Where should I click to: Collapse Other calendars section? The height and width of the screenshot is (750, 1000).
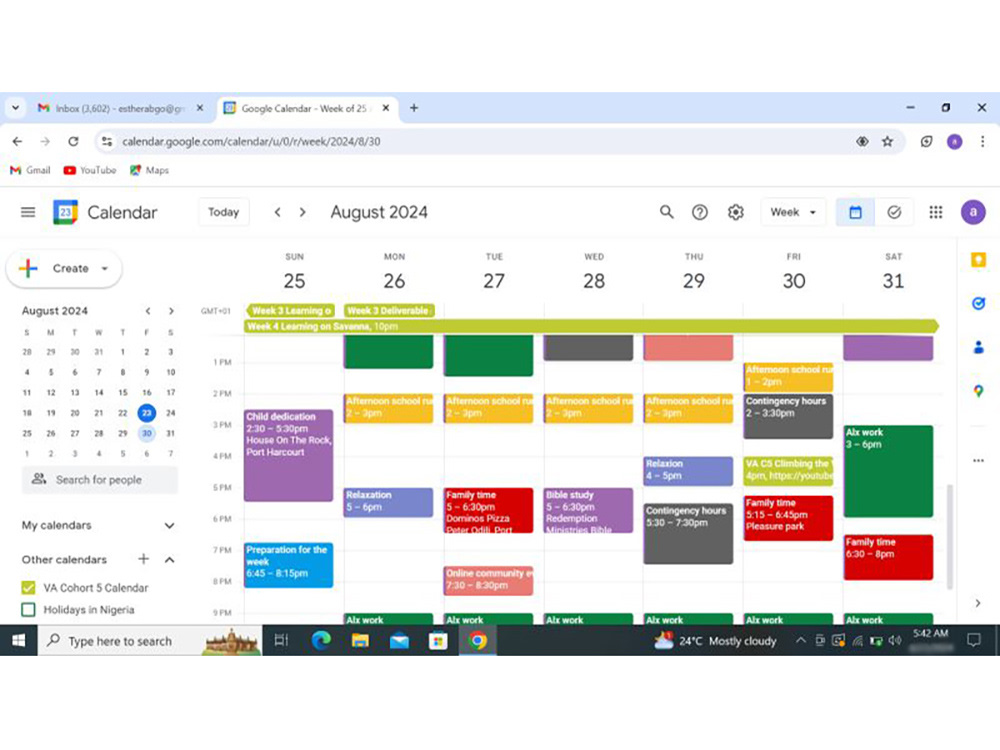pyautogui.click(x=170, y=559)
